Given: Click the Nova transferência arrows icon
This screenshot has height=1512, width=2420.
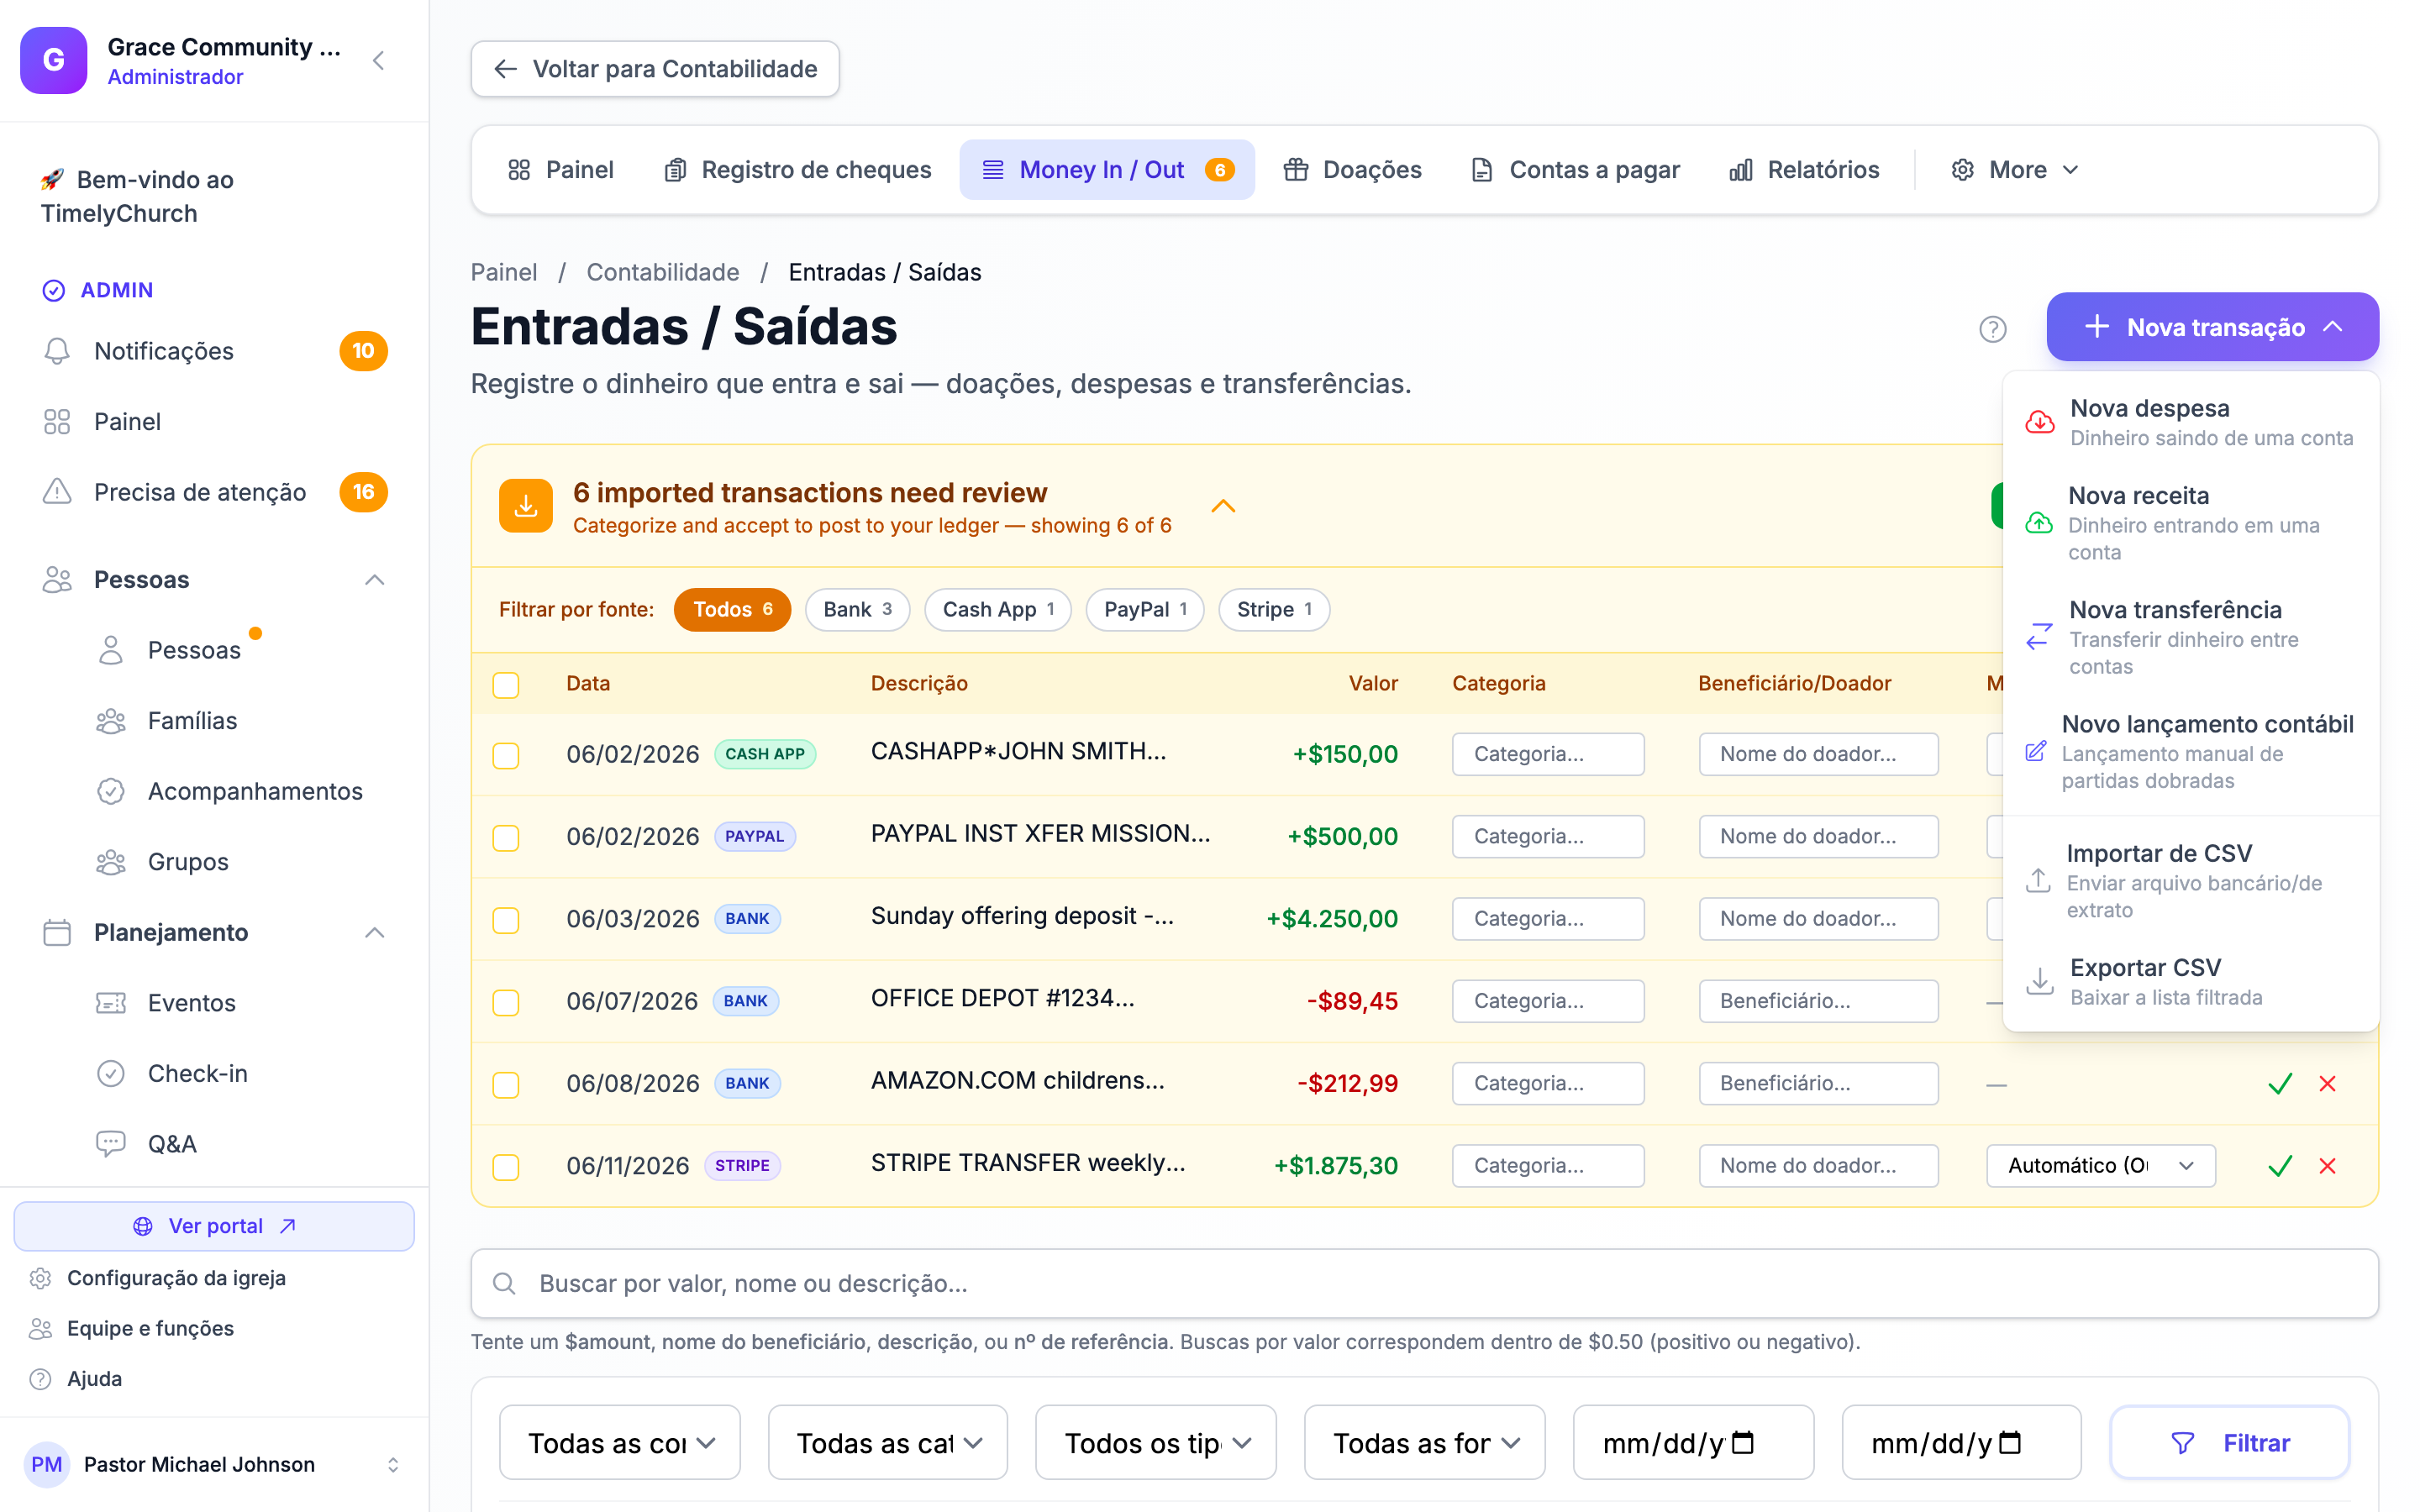Looking at the screenshot, I should coord(2039,637).
